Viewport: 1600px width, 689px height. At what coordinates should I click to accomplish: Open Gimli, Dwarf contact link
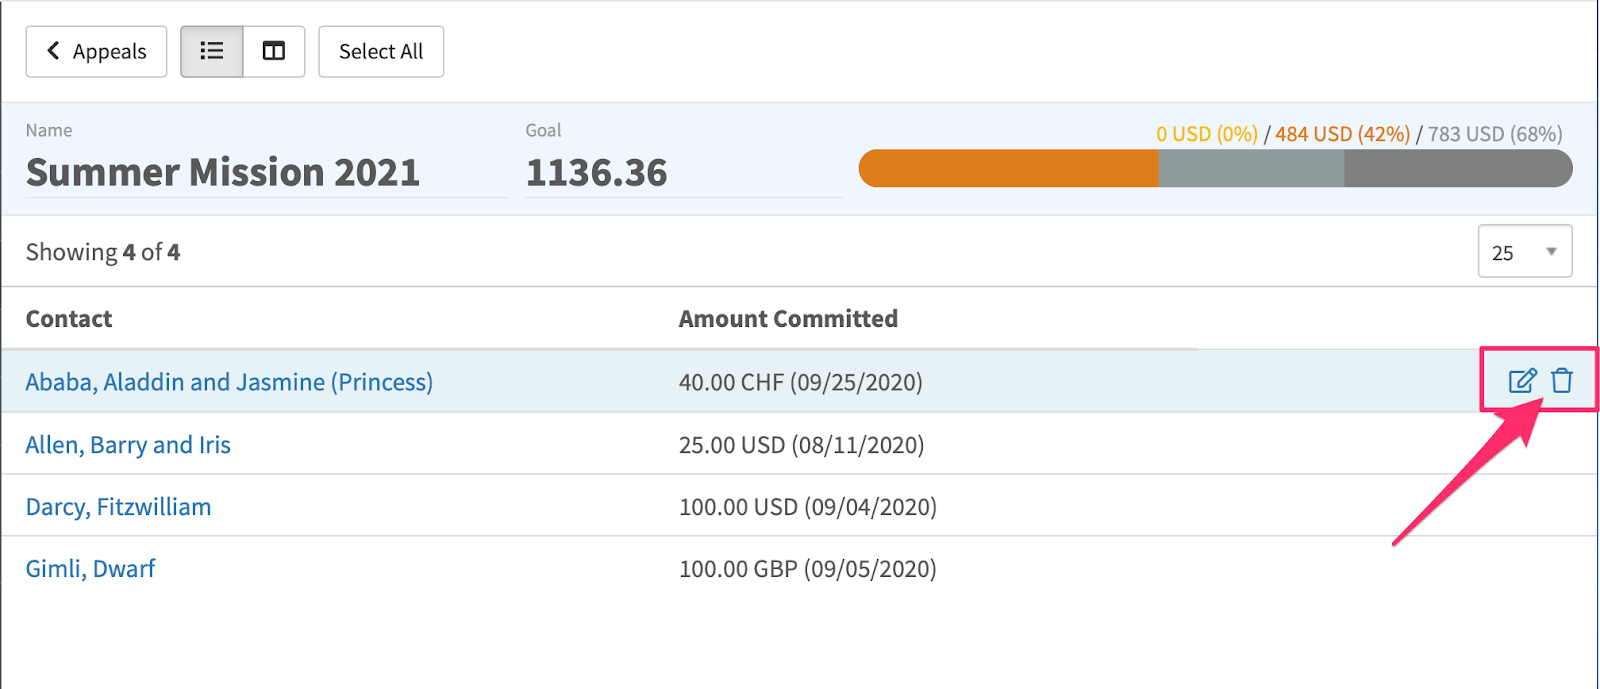point(90,569)
